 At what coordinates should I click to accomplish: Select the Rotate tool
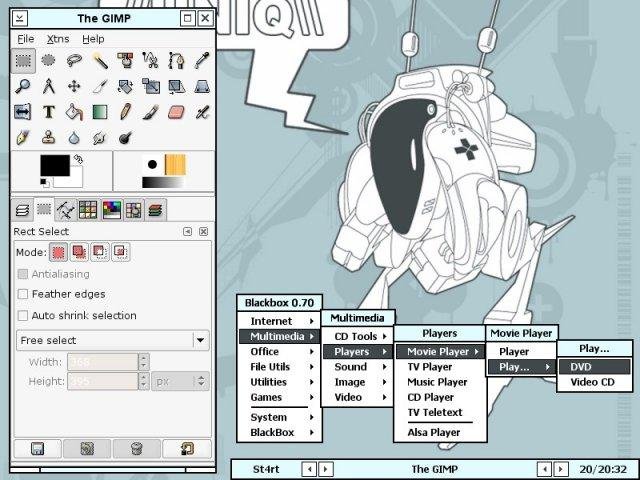(x=125, y=86)
